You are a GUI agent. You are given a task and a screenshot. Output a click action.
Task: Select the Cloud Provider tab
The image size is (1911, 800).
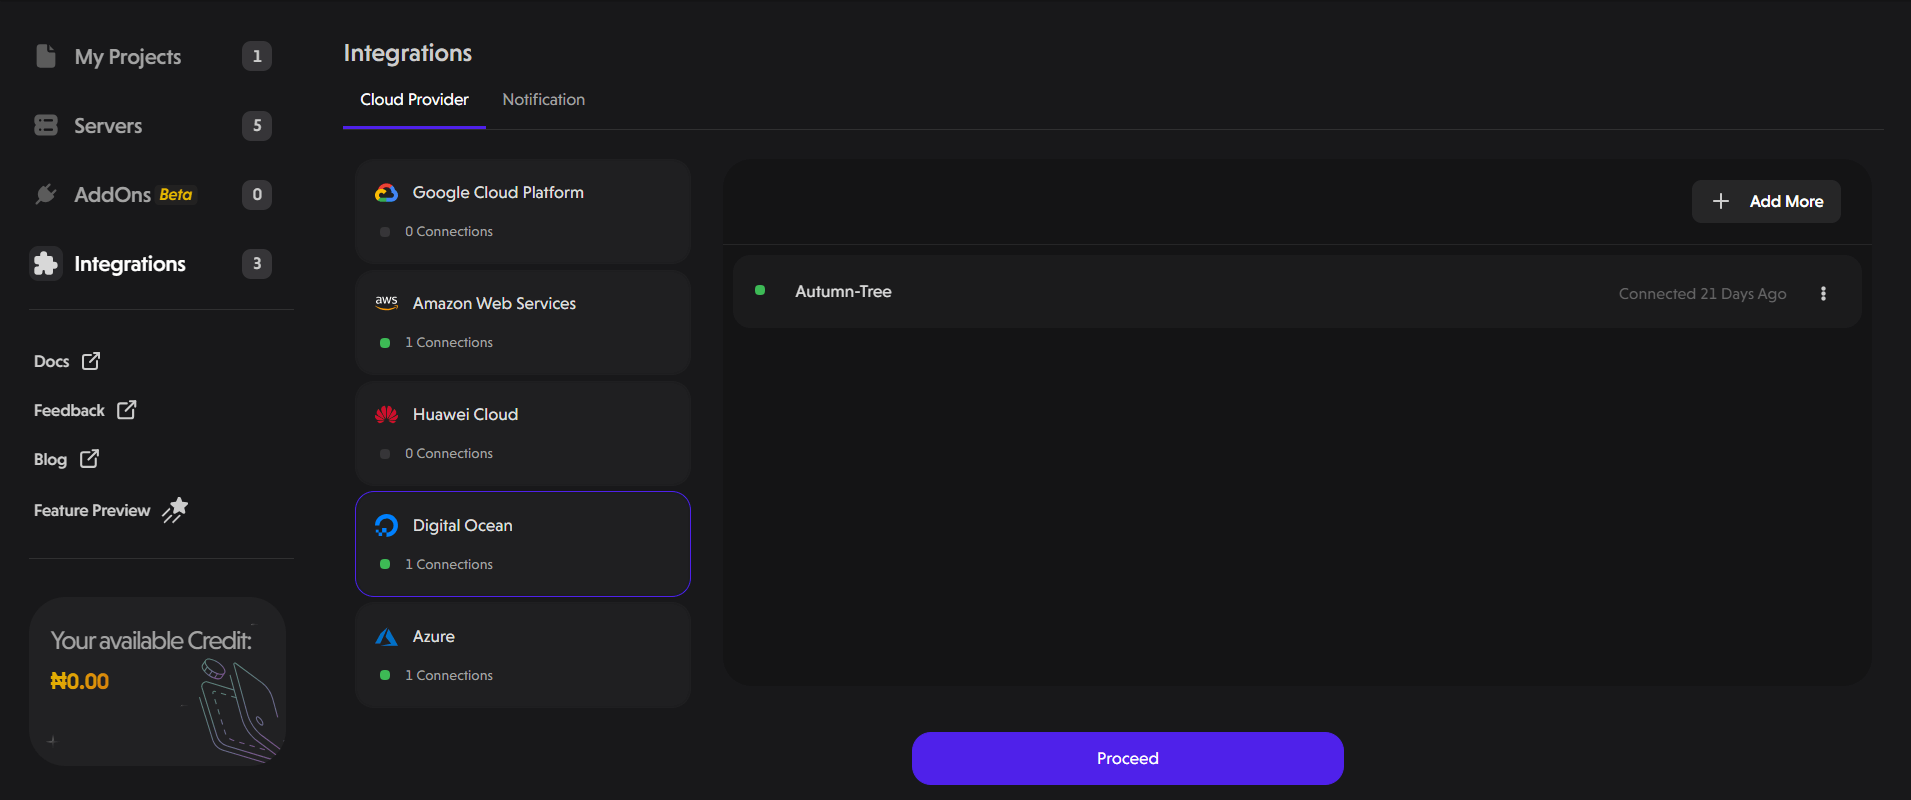(414, 100)
